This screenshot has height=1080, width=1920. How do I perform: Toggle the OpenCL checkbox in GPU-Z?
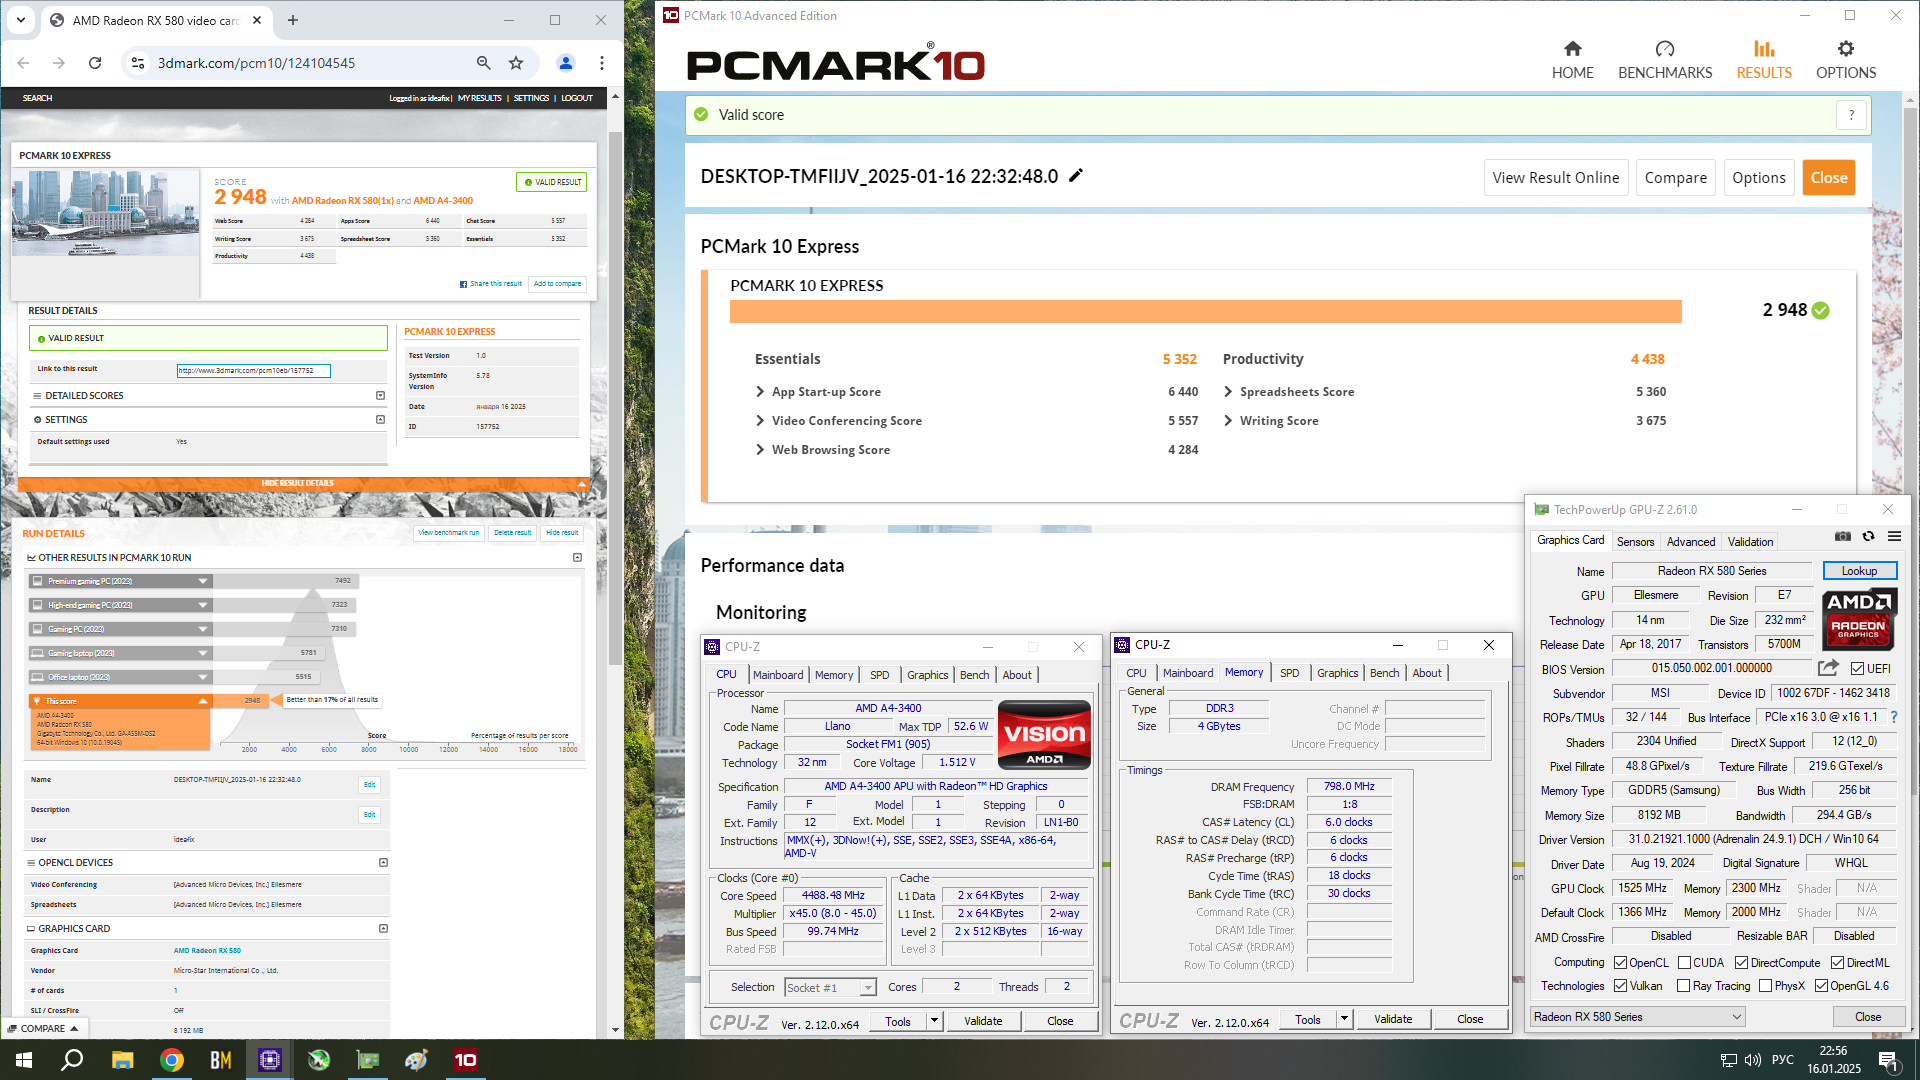1620,963
